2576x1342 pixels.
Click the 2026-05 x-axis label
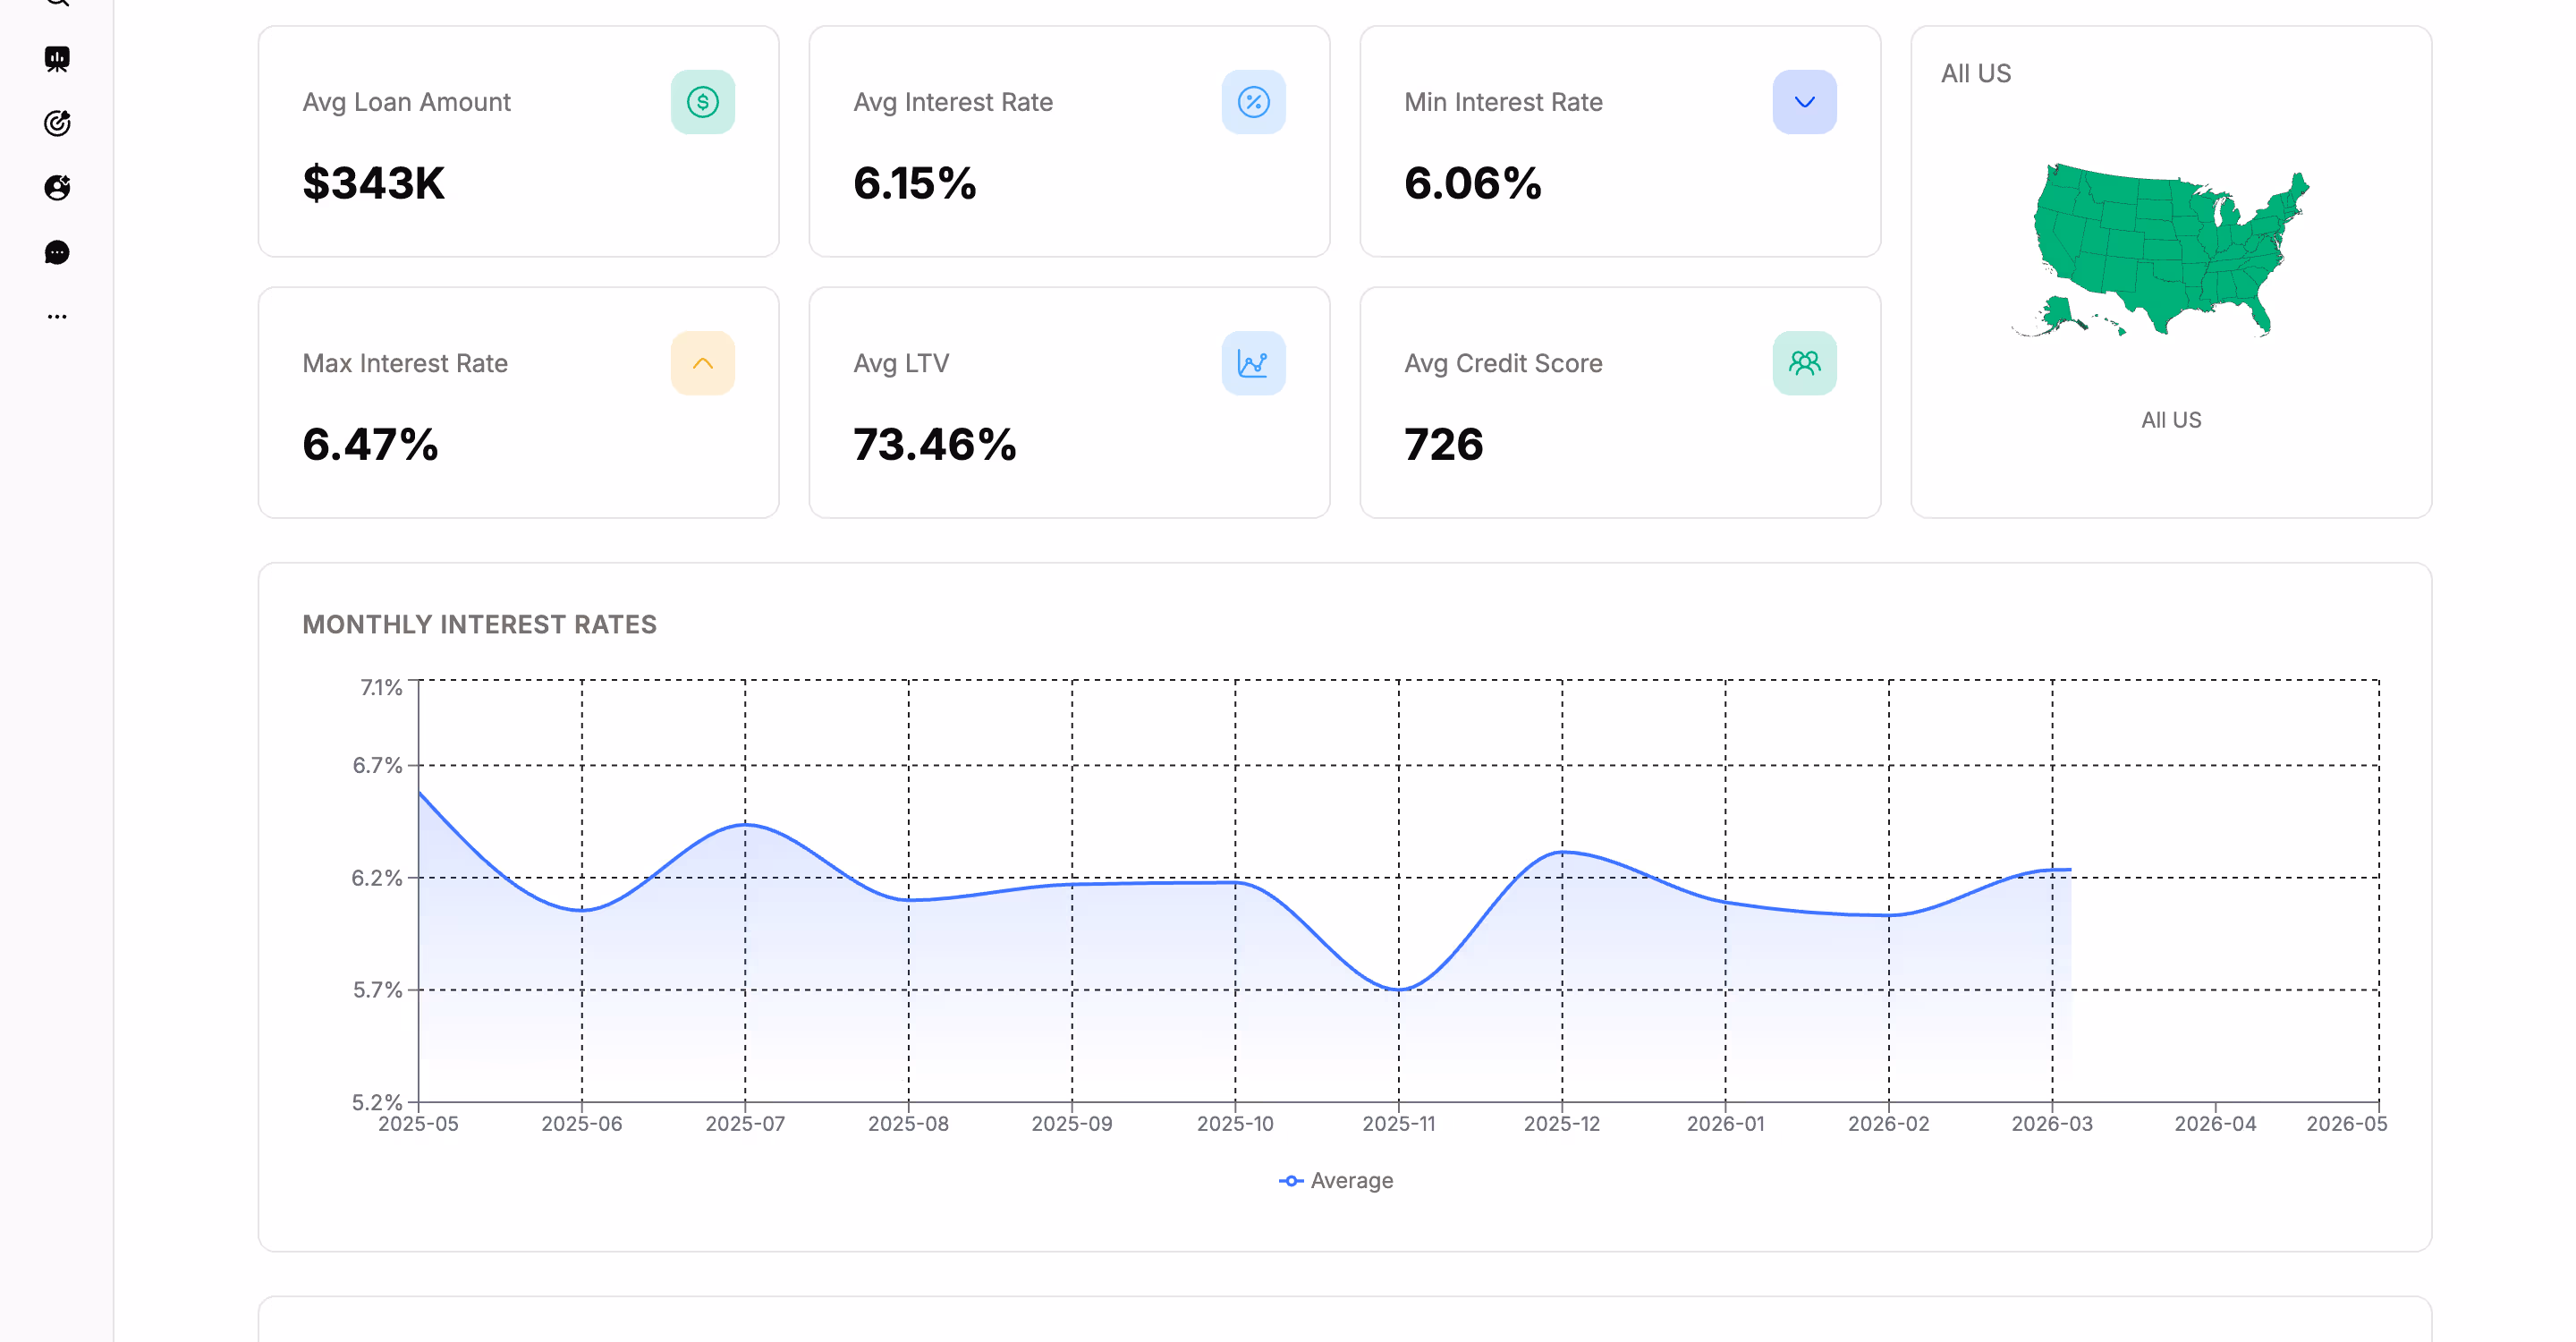coord(2346,1124)
